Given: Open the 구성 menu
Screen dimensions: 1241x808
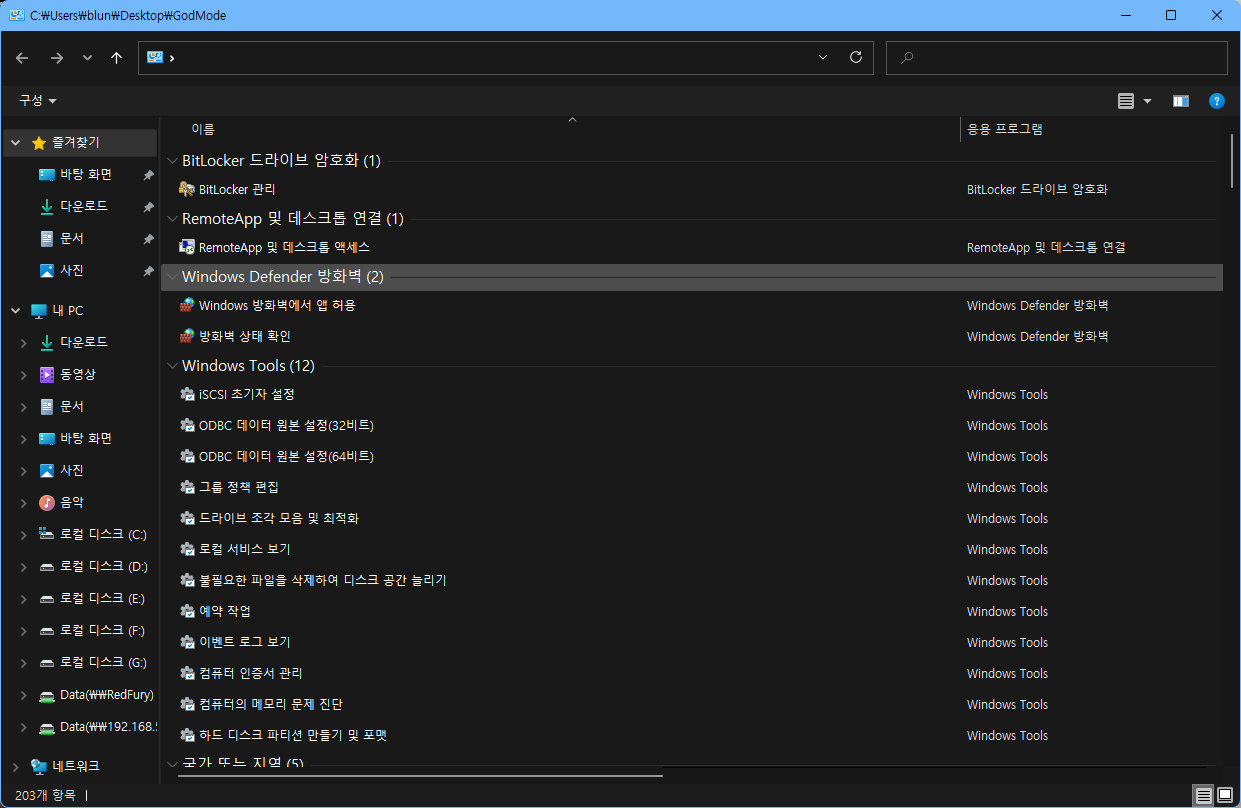Looking at the screenshot, I should click(x=38, y=101).
